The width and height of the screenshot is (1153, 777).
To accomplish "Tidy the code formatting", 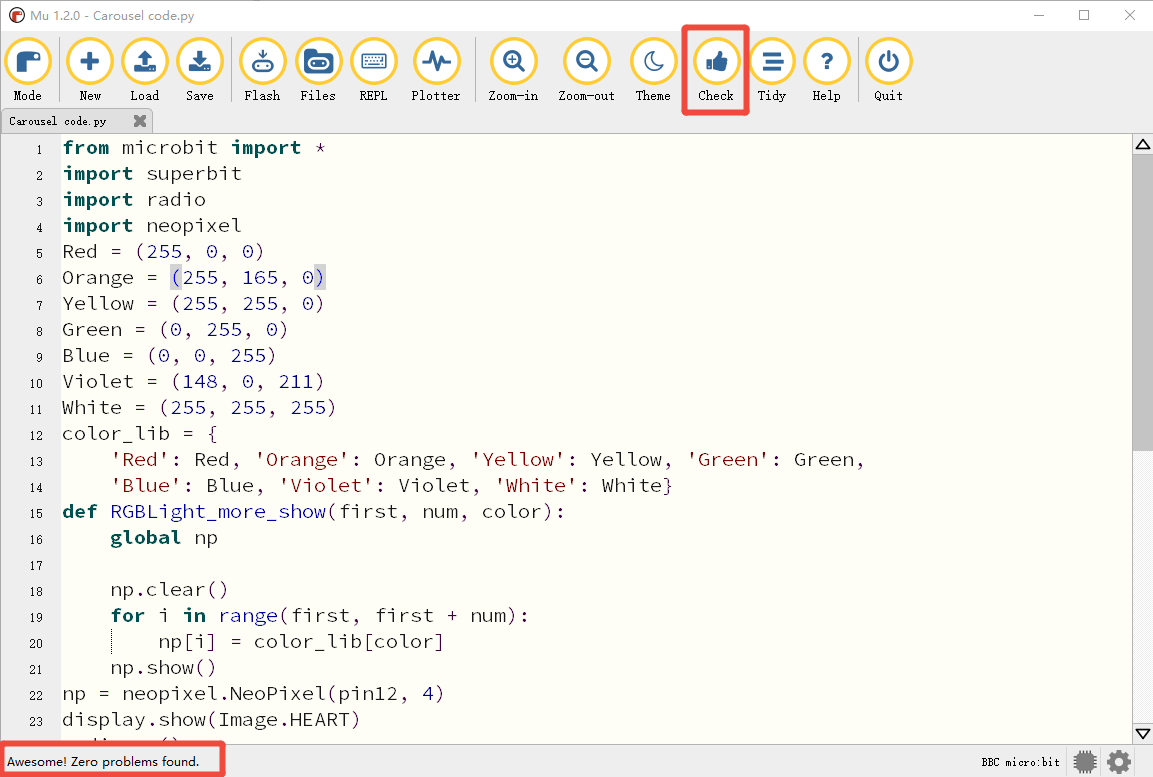I will [772, 71].
